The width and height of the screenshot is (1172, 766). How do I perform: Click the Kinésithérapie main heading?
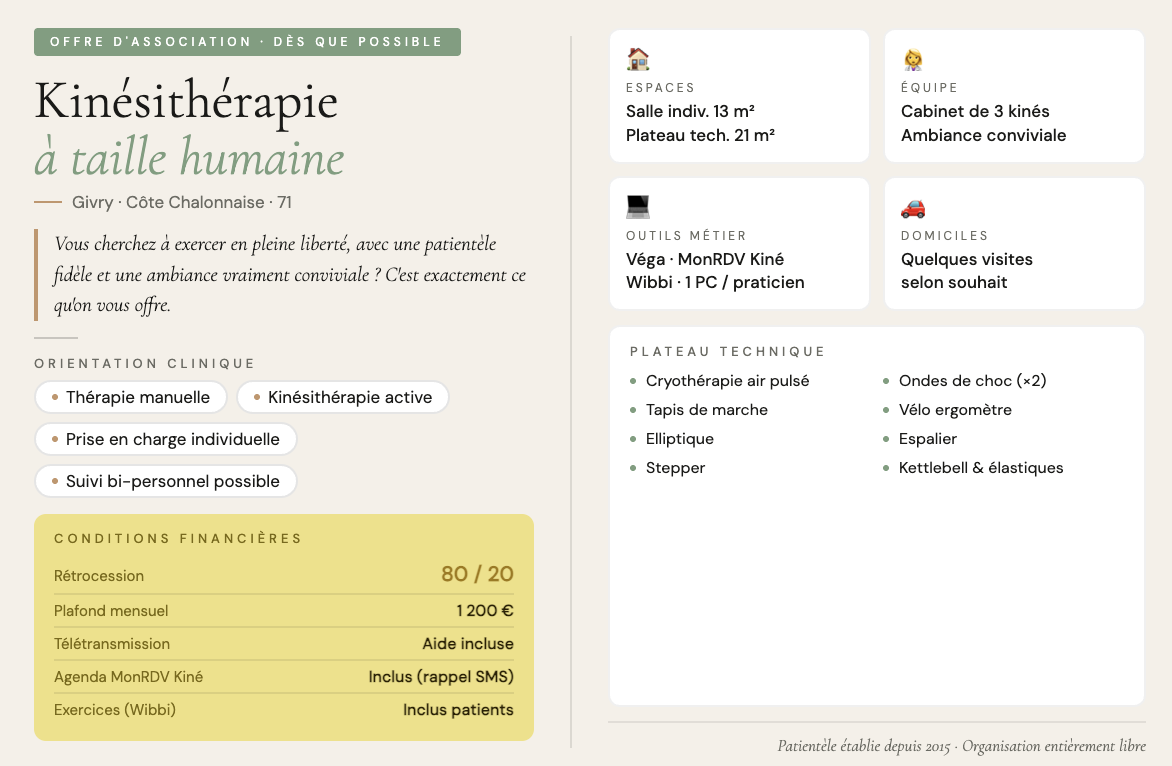[186, 102]
